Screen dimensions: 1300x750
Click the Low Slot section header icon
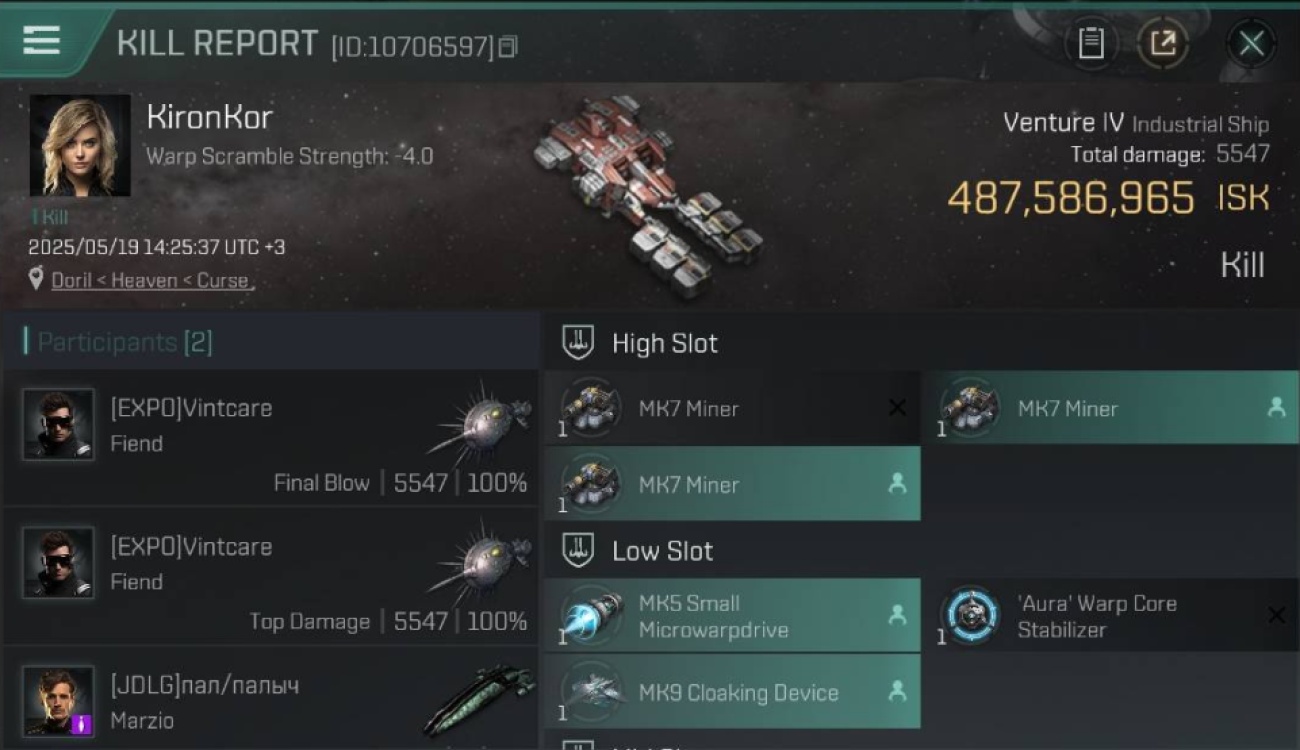[x=578, y=550]
